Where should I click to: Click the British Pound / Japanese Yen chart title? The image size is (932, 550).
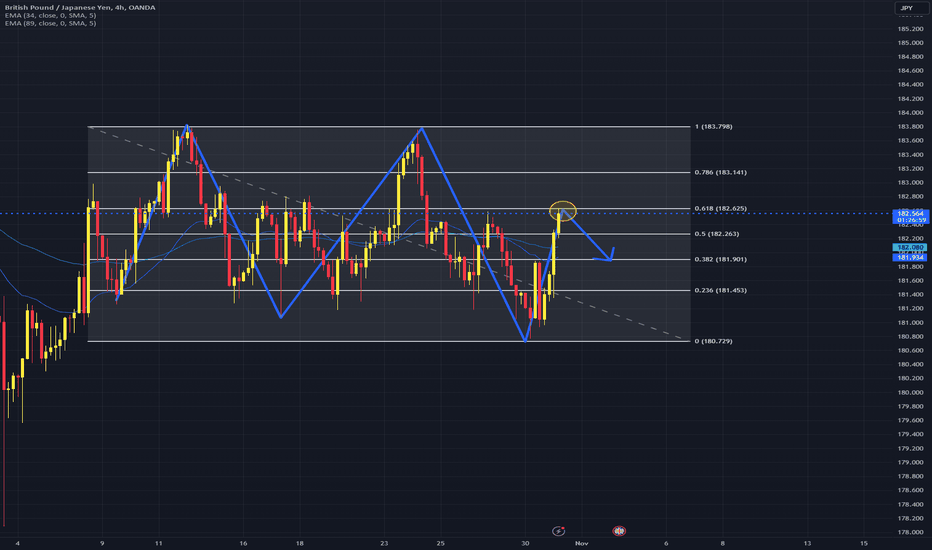(80, 7)
